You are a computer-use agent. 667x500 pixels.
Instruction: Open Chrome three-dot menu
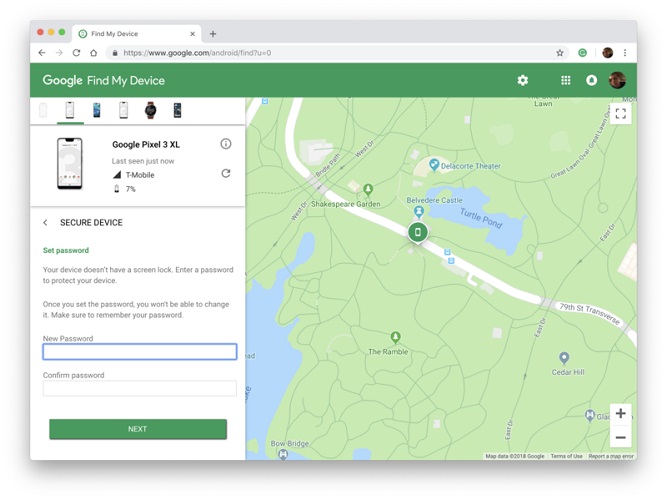pos(625,53)
